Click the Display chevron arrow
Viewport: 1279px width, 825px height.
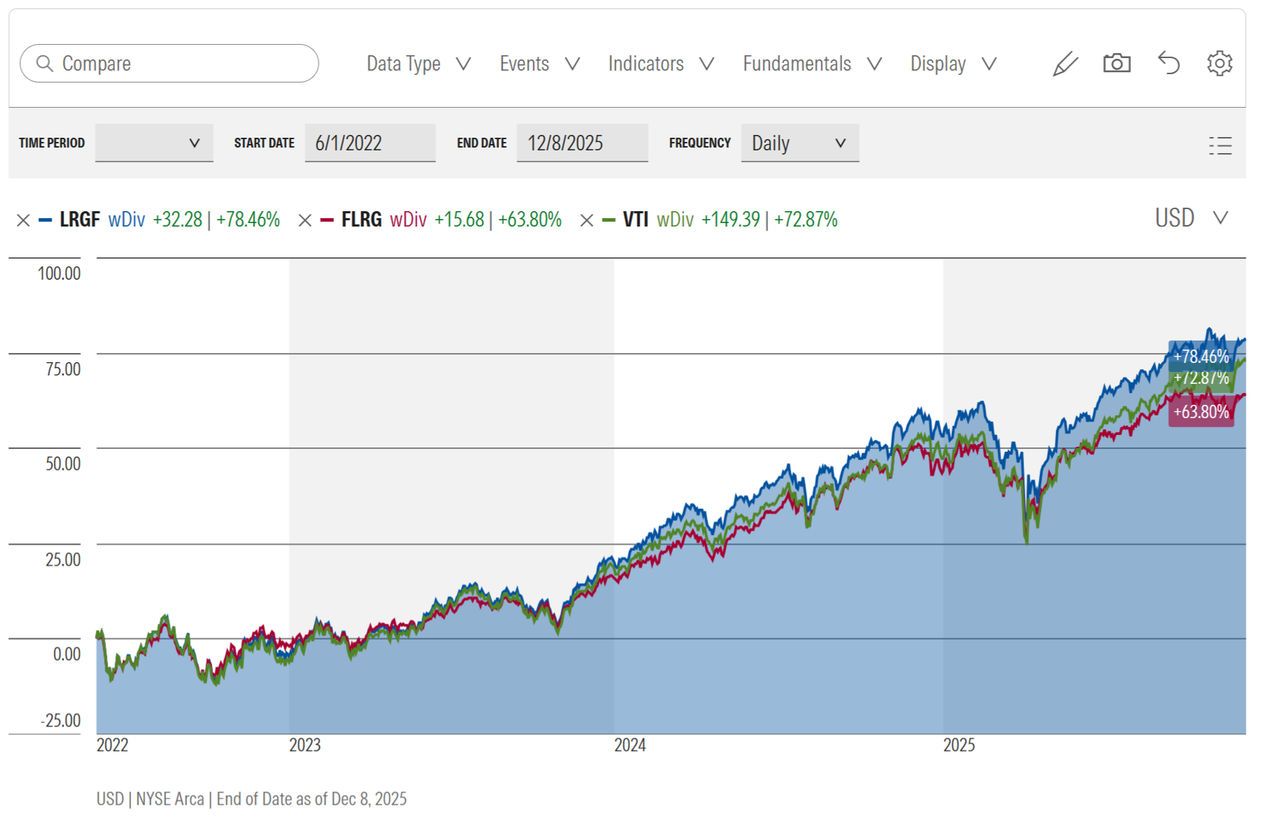tap(989, 64)
